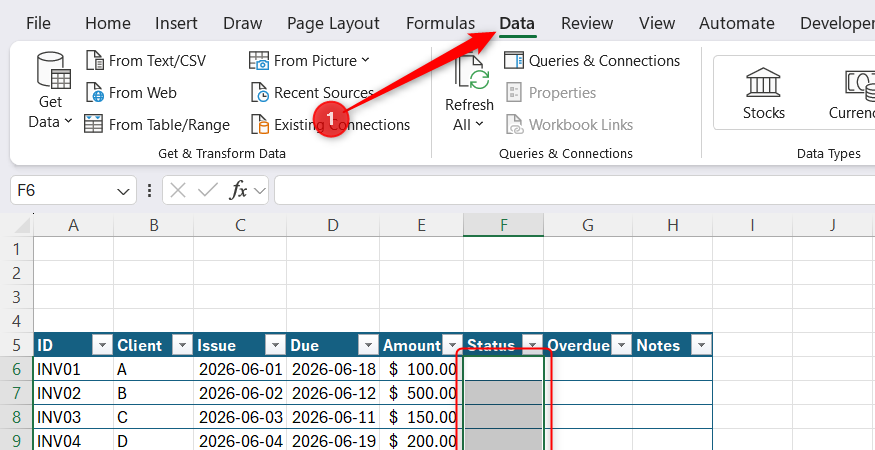Open ID column filter dropdown

pos(103,346)
